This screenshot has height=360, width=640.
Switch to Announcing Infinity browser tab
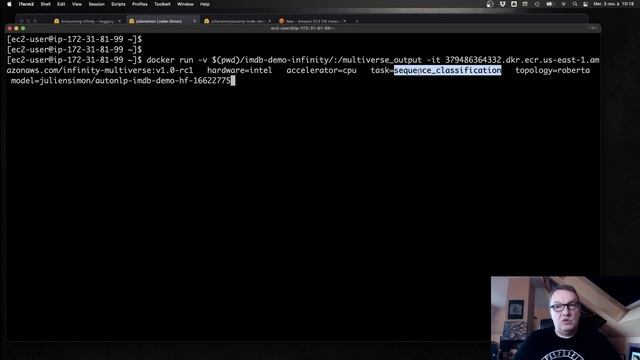pyautogui.click(x=87, y=21)
